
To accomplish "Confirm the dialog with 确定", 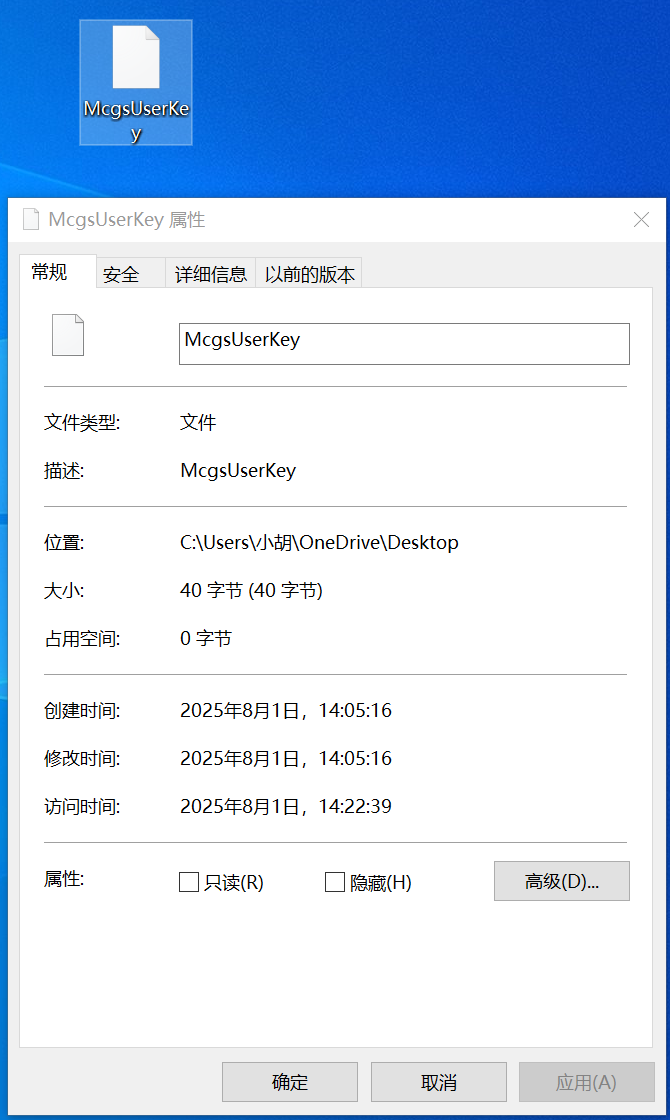I will [290, 1082].
